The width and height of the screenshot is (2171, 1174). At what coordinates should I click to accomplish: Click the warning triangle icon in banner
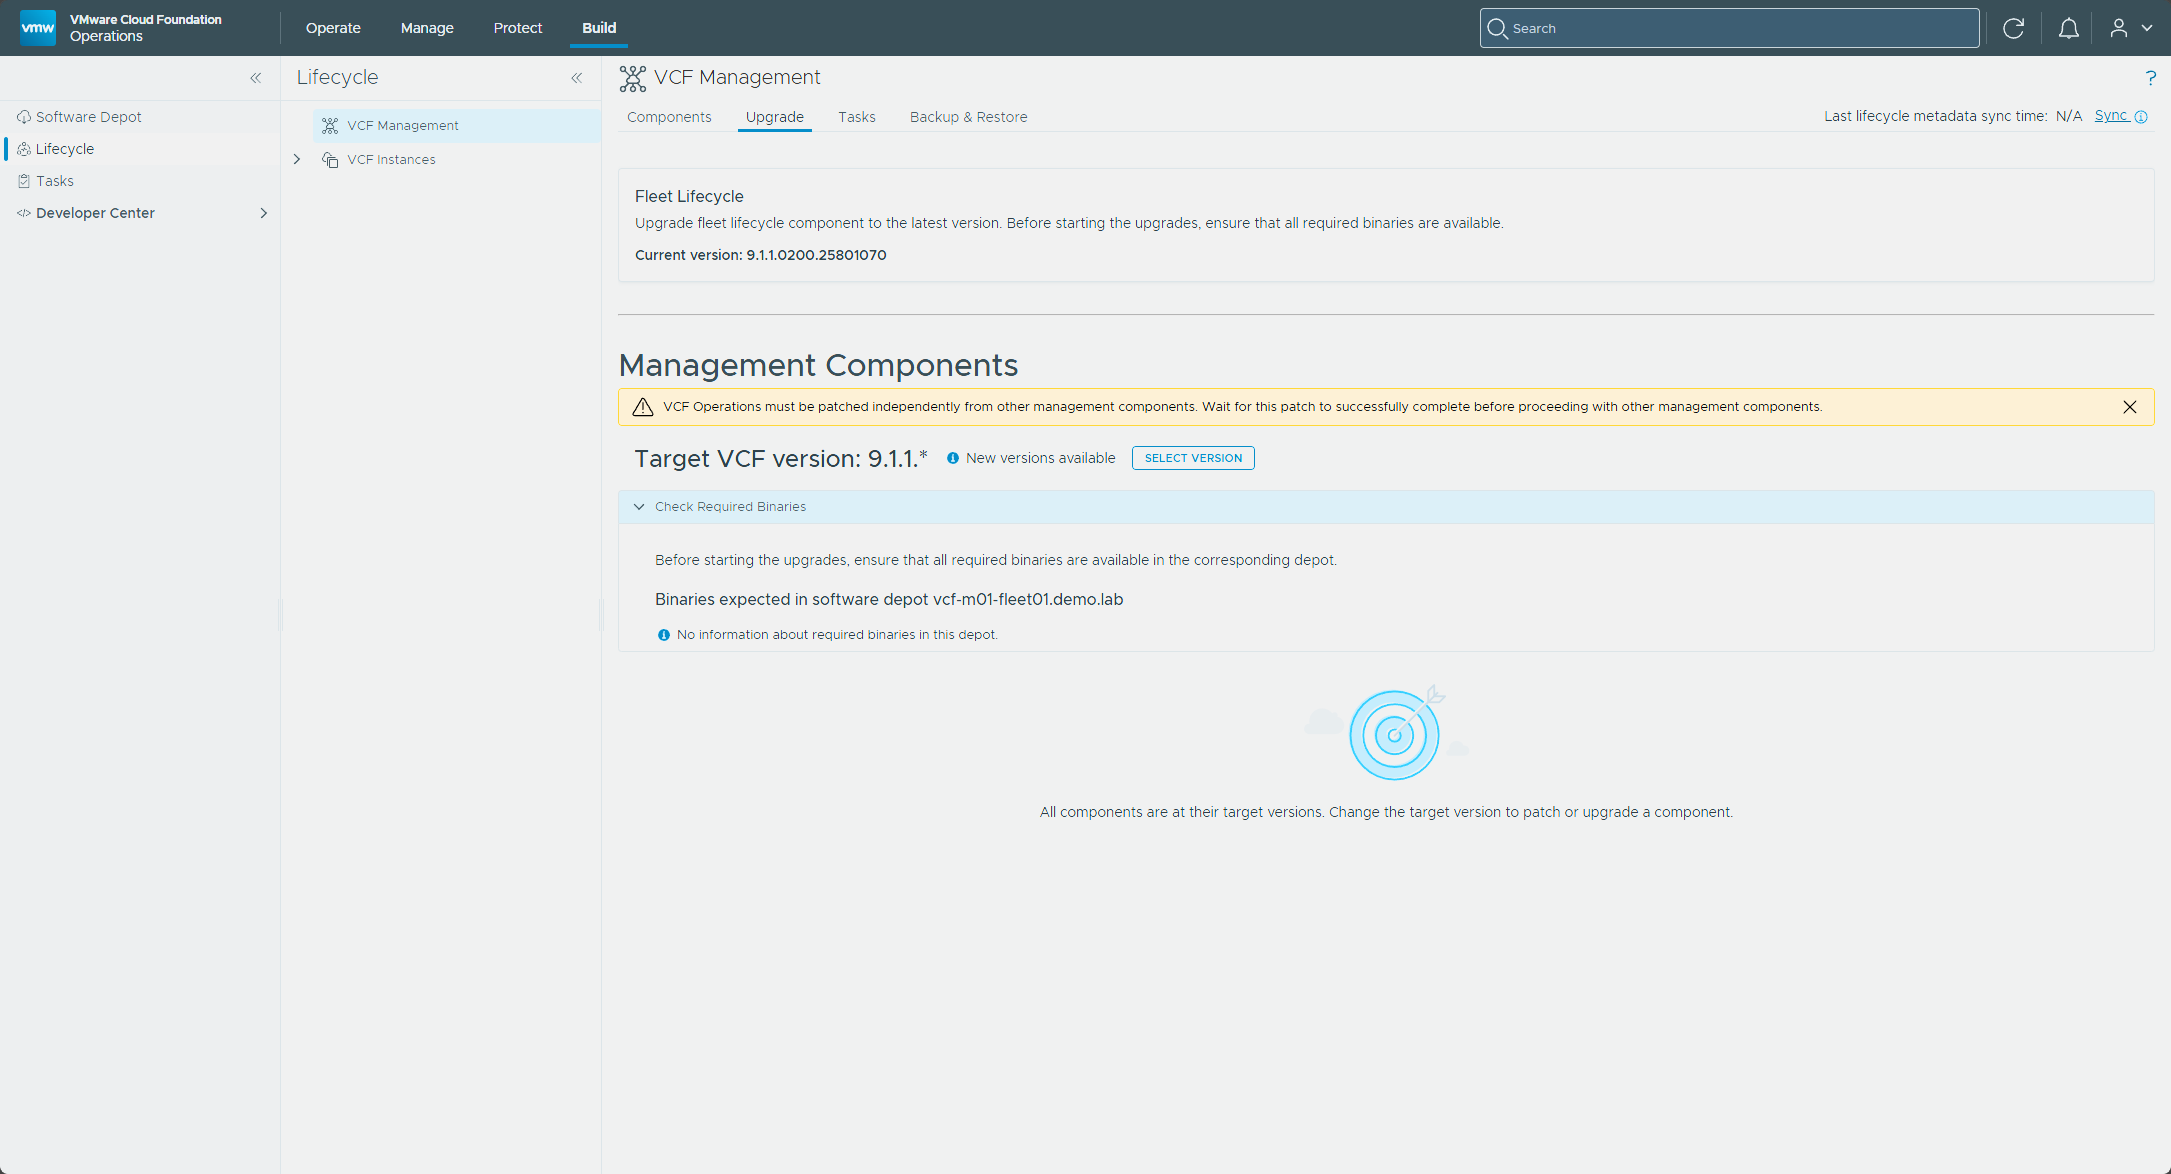(x=643, y=407)
